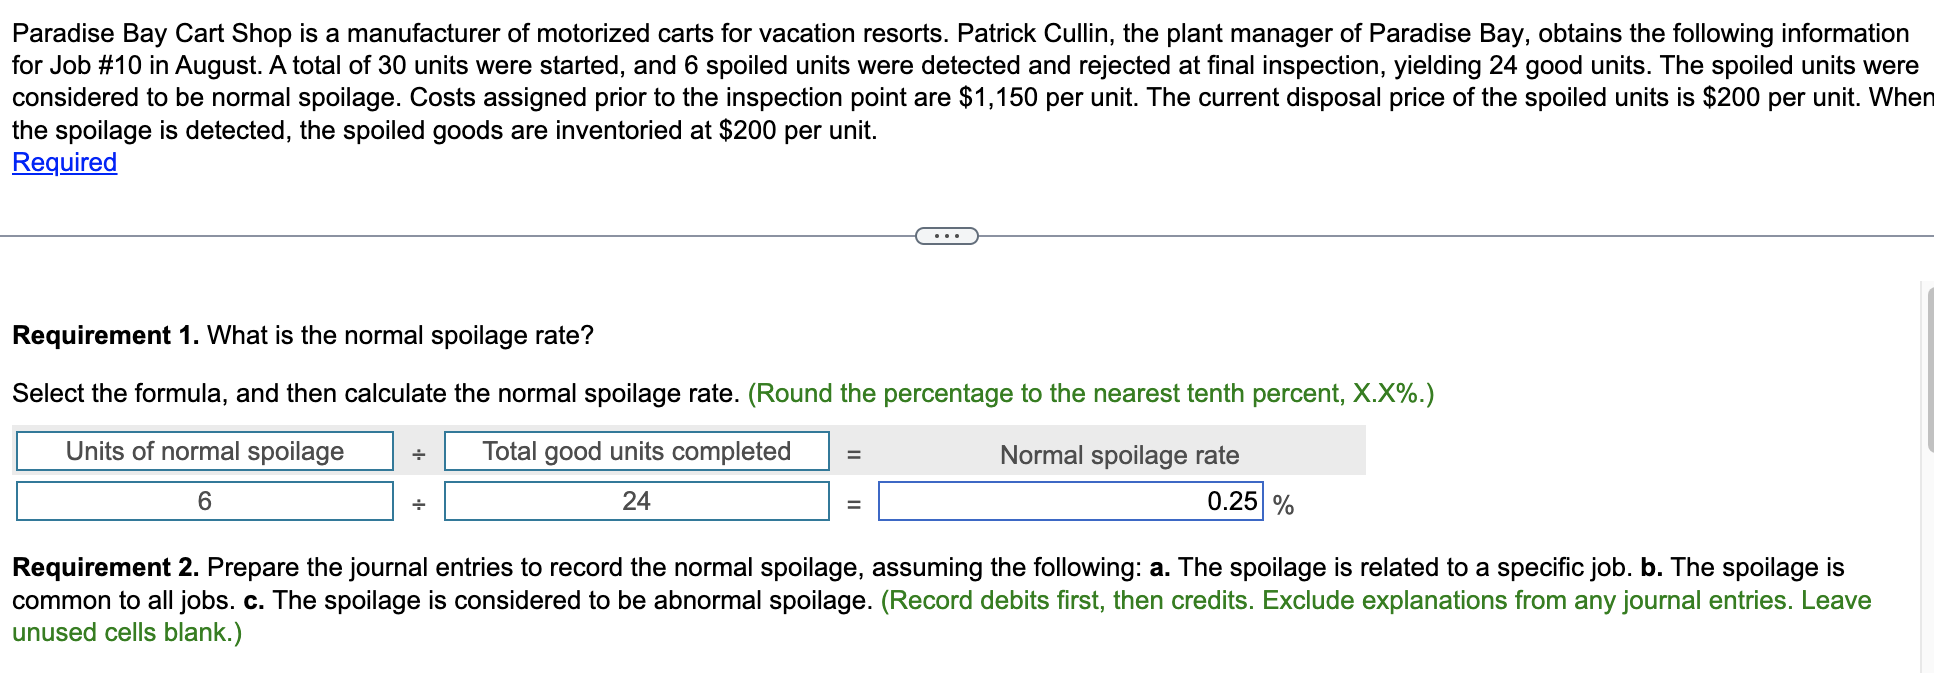Click the second division symbol in the calculation row

point(419,504)
